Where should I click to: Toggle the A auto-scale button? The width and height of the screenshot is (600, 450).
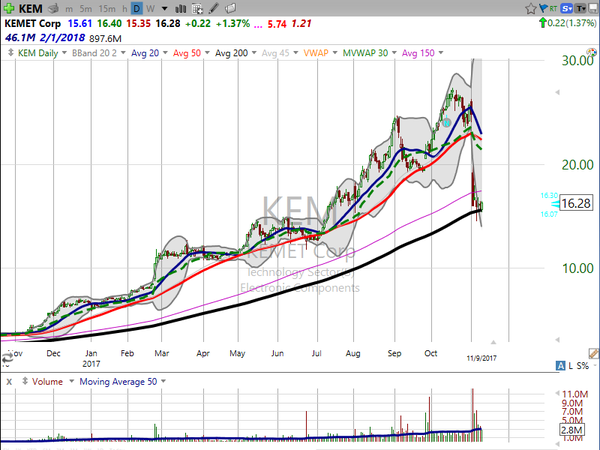560,366
